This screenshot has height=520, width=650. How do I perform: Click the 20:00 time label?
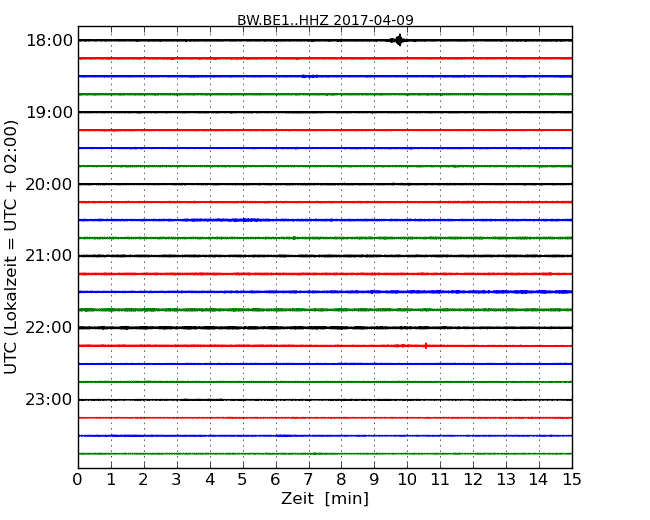pyautogui.click(x=49, y=184)
